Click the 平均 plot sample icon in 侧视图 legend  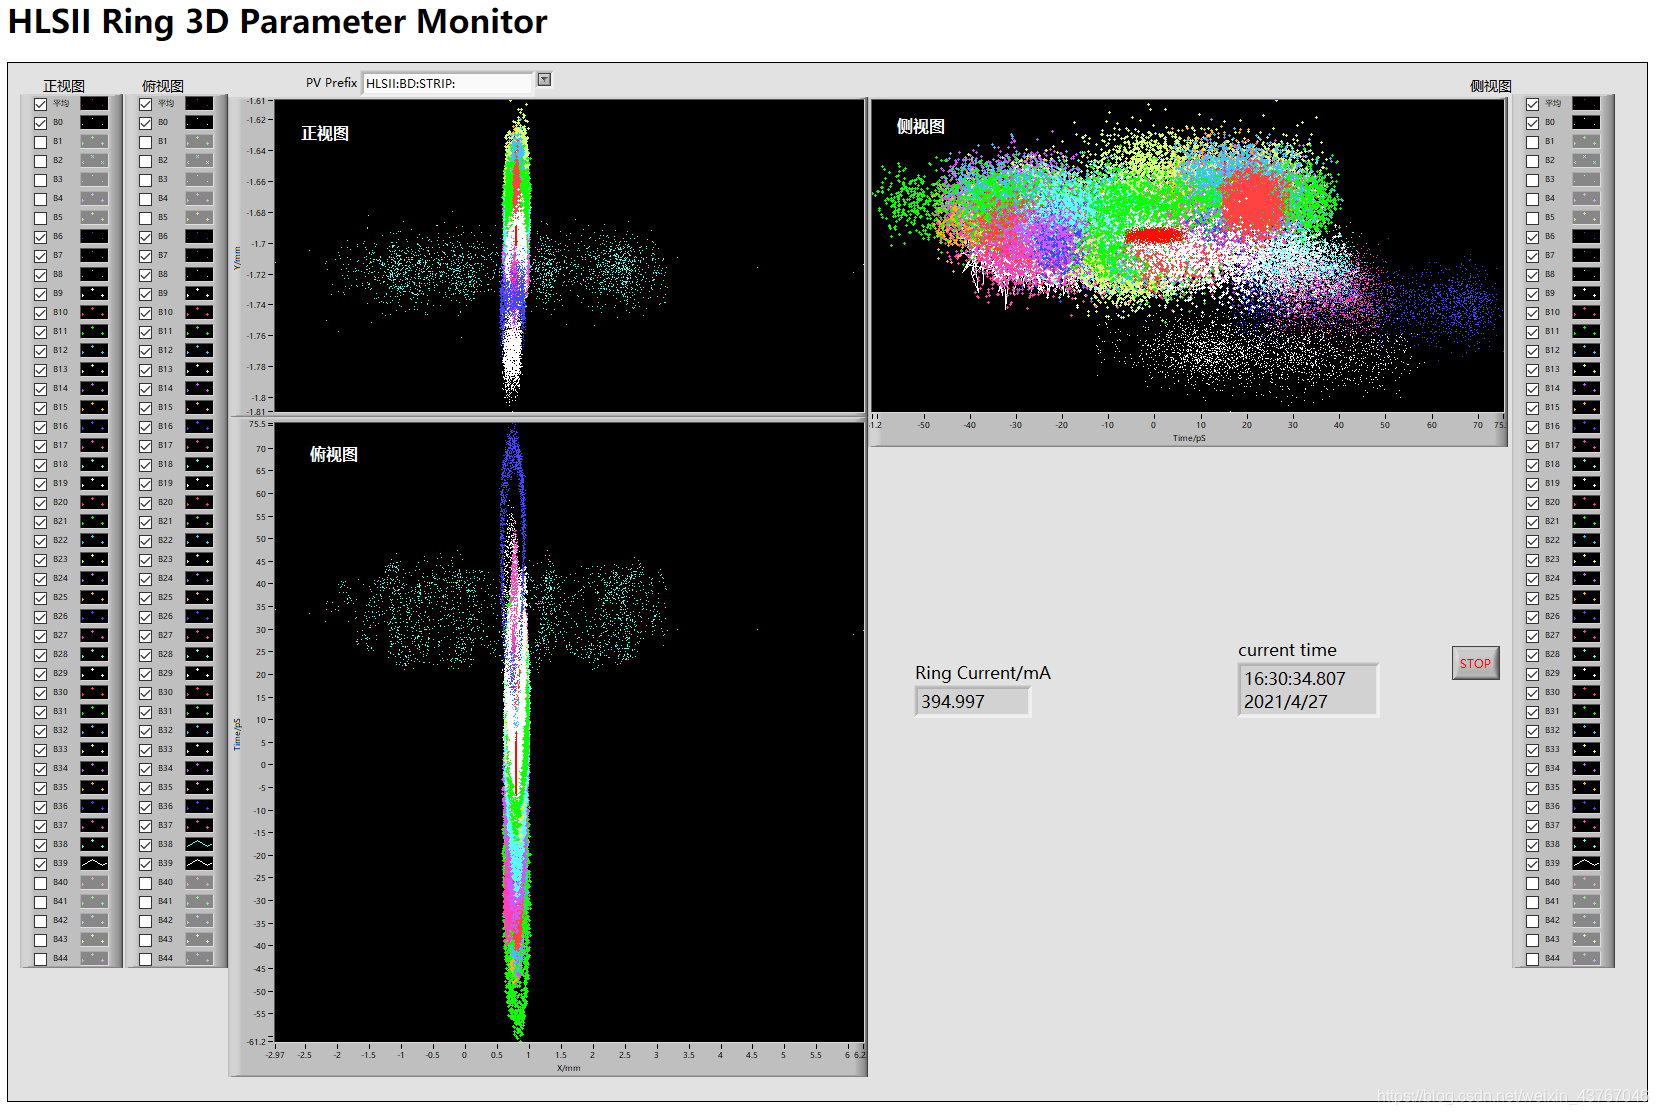click(x=1586, y=103)
